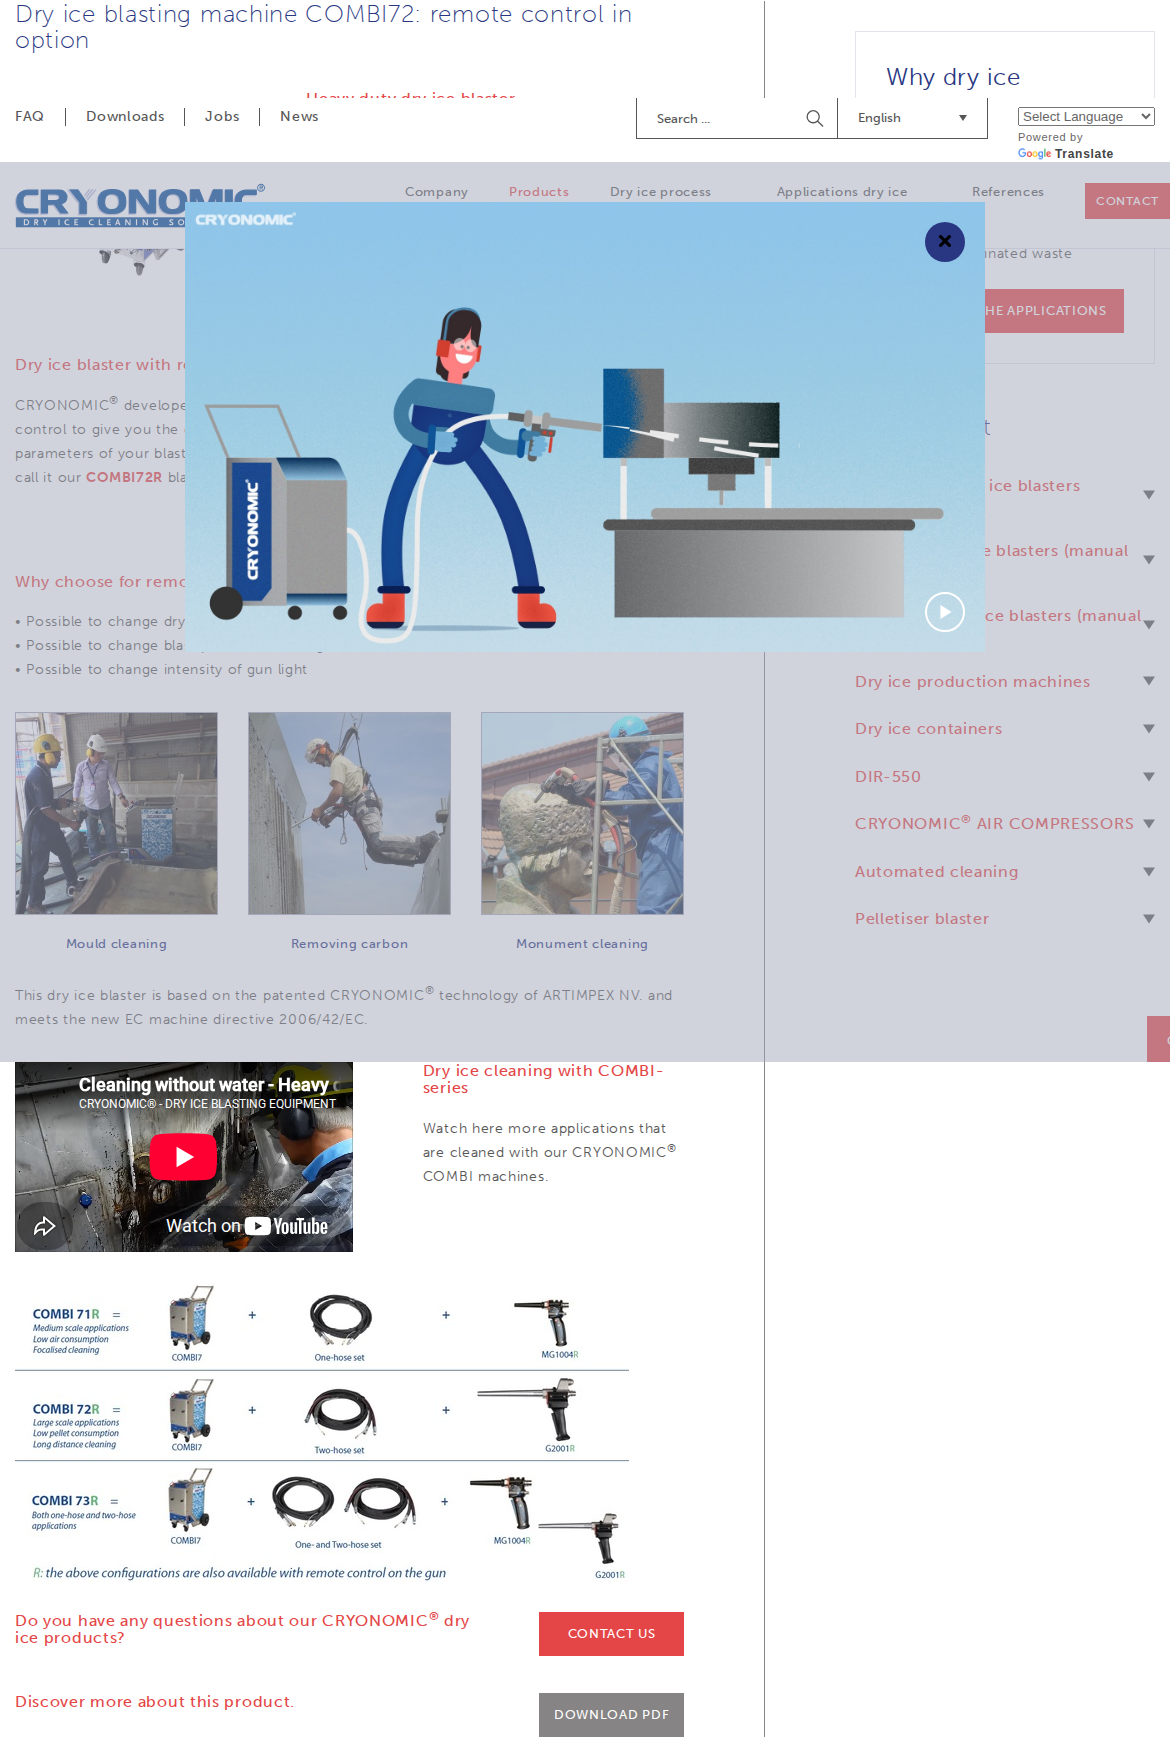Click the Pelletiser blaster link

click(x=921, y=919)
